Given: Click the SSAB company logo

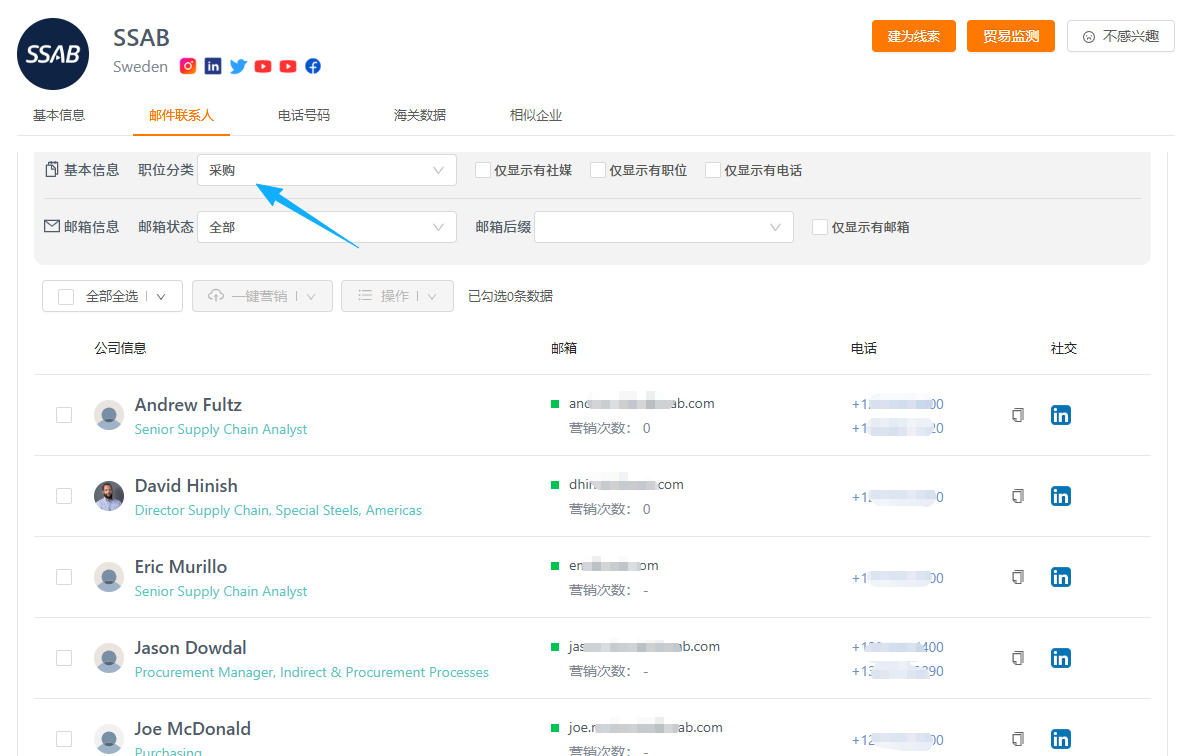Looking at the screenshot, I should pyautogui.click(x=53, y=54).
